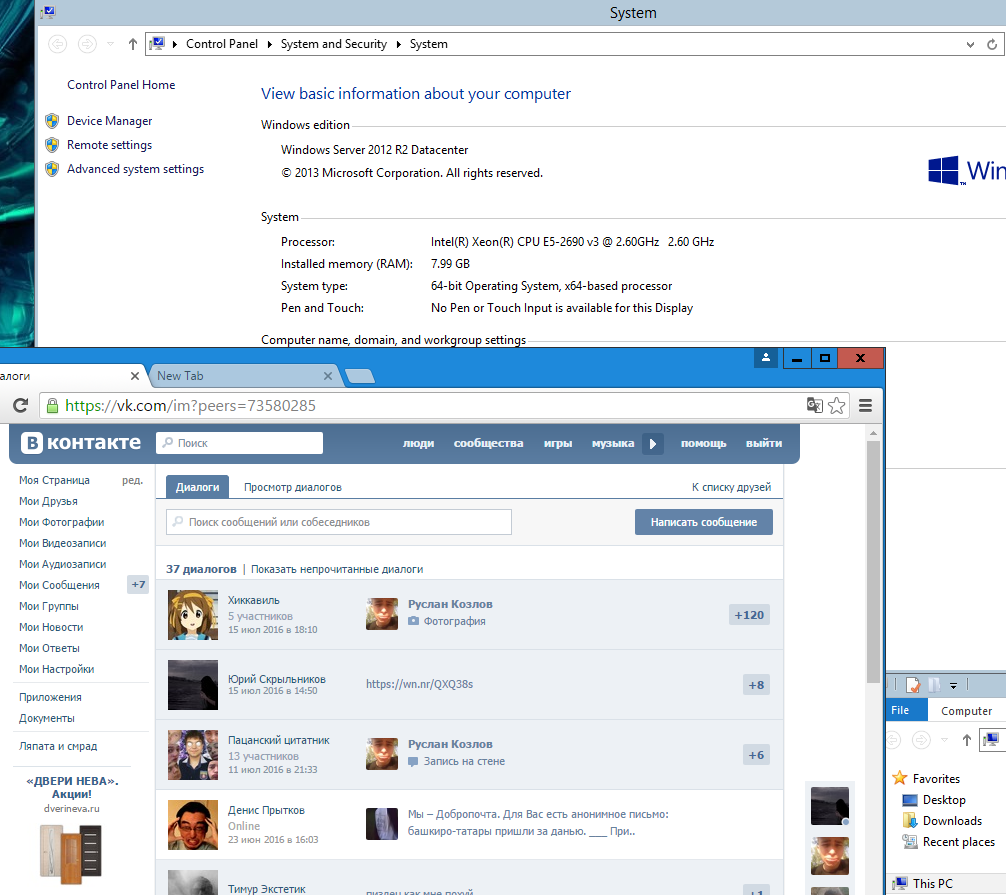The width and height of the screenshot is (1006, 895).
Task: Open Remote settings
Action: pyautogui.click(x=110, y=145)
